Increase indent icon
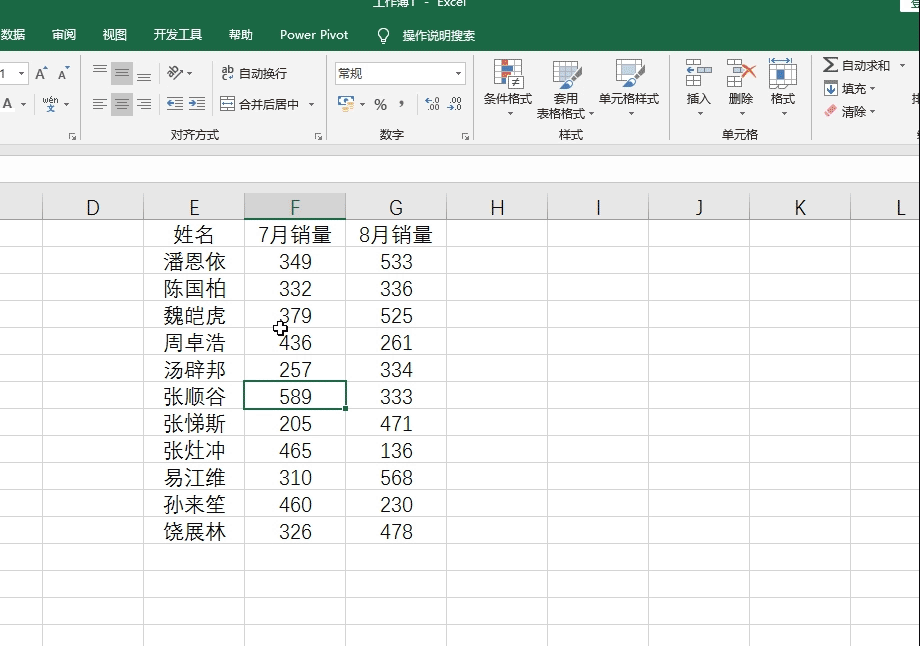This screenshot has width=920, height=646. pyautogui.click(x=197, y=104)
